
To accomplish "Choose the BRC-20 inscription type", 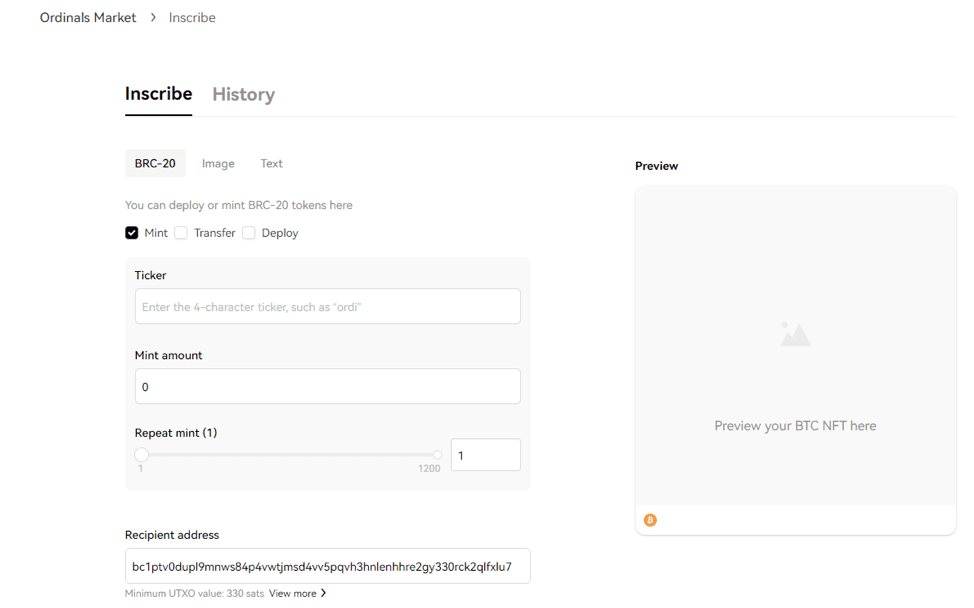I will [x=155, y=163].
